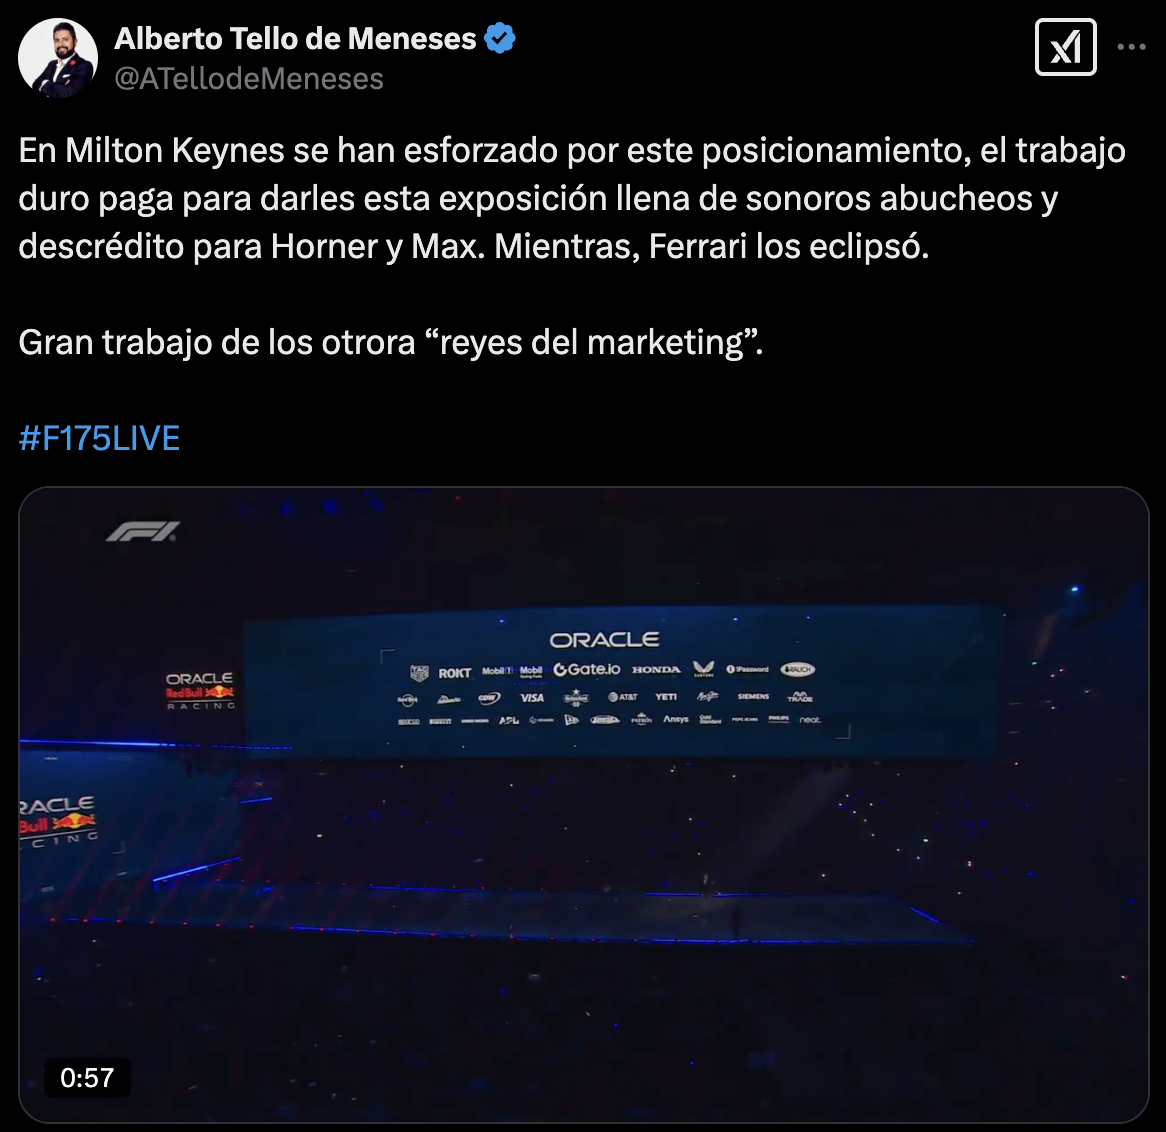Click the F1 logo watermark in video
1166x1132 pixels.
click(142, 531)
